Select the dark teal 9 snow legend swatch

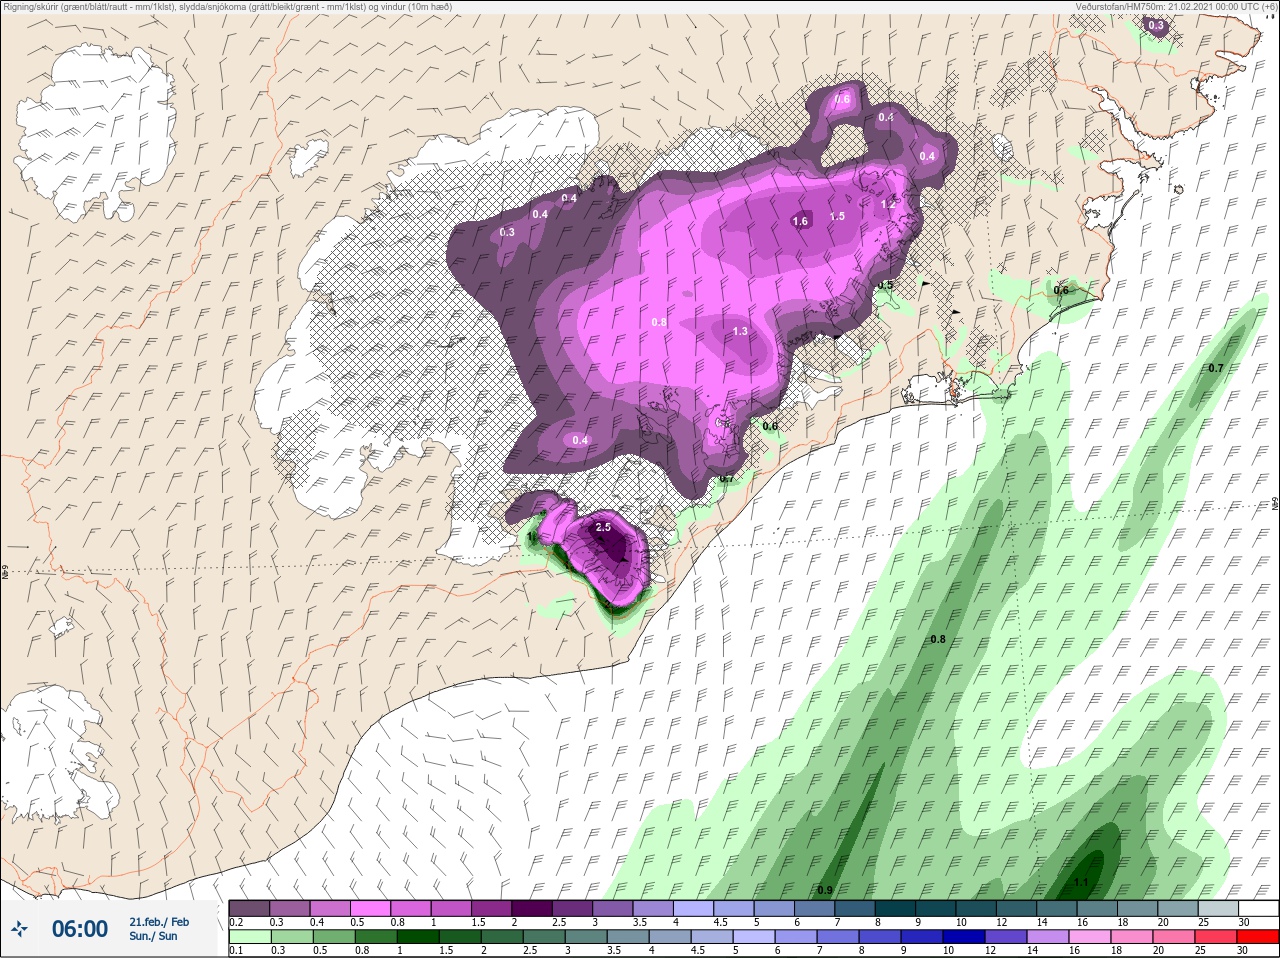coord(937,908)
